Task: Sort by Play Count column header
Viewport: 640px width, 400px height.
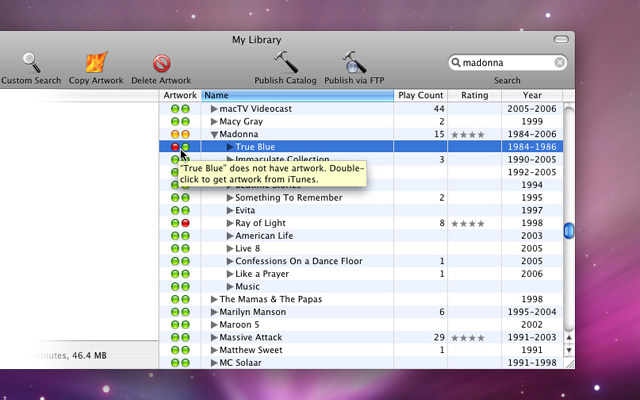Action: point(420,96)
